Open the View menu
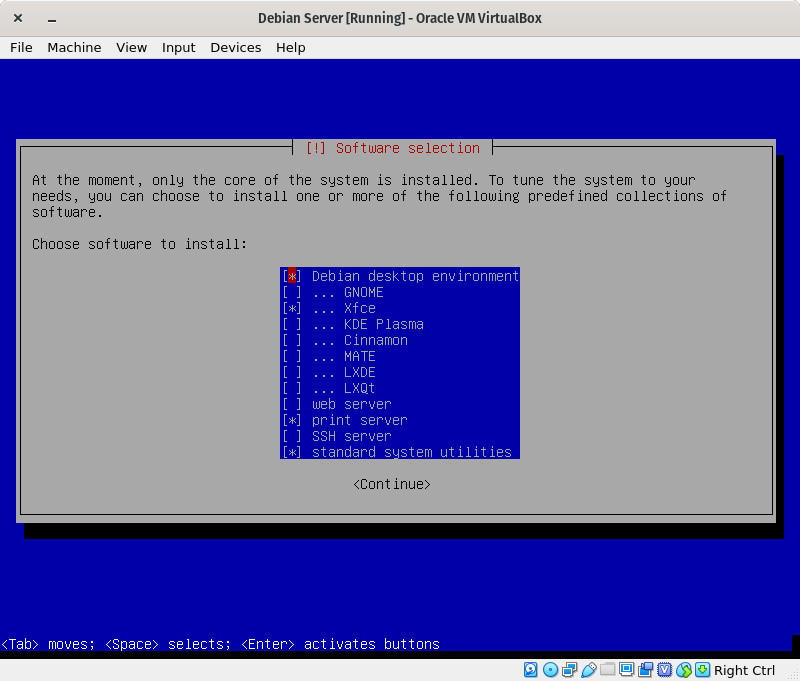This screenshot has height=681, width=800. [x=132, y=47]
